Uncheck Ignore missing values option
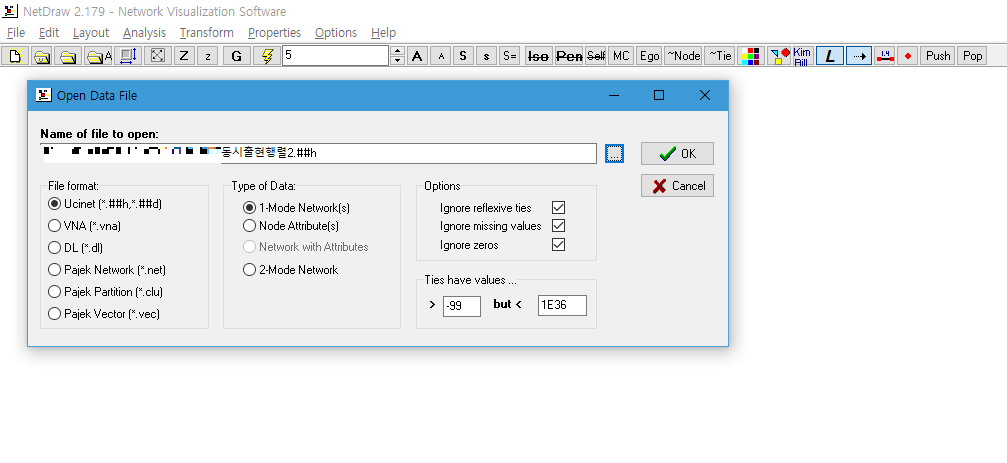Viewport: 1007px width, 463px height. [x=559, y=226]
